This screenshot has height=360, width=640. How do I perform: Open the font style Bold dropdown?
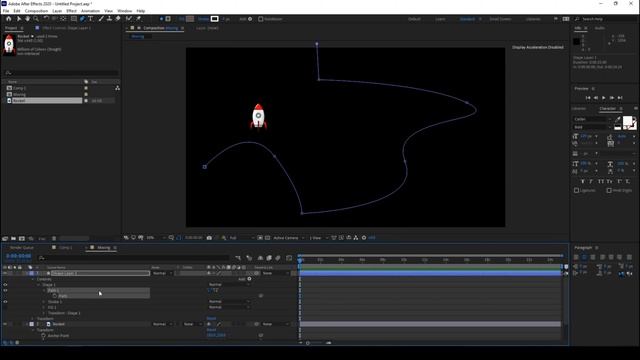(x=592, y=127)
